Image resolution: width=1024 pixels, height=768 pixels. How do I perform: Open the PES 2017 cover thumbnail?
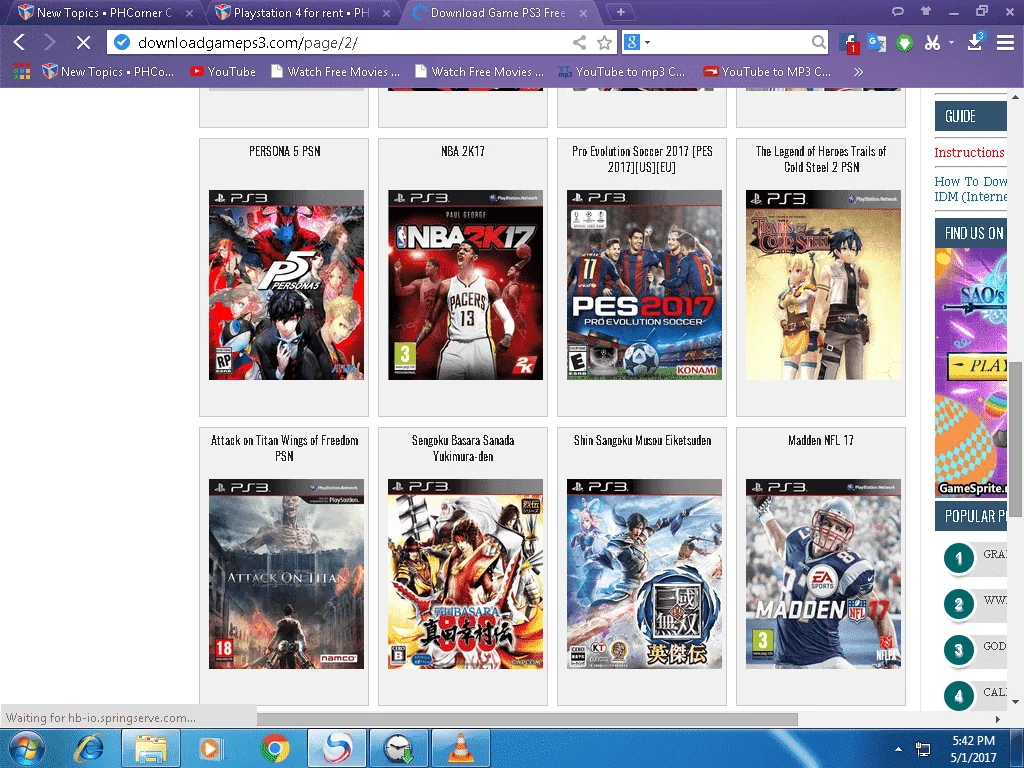644,285
